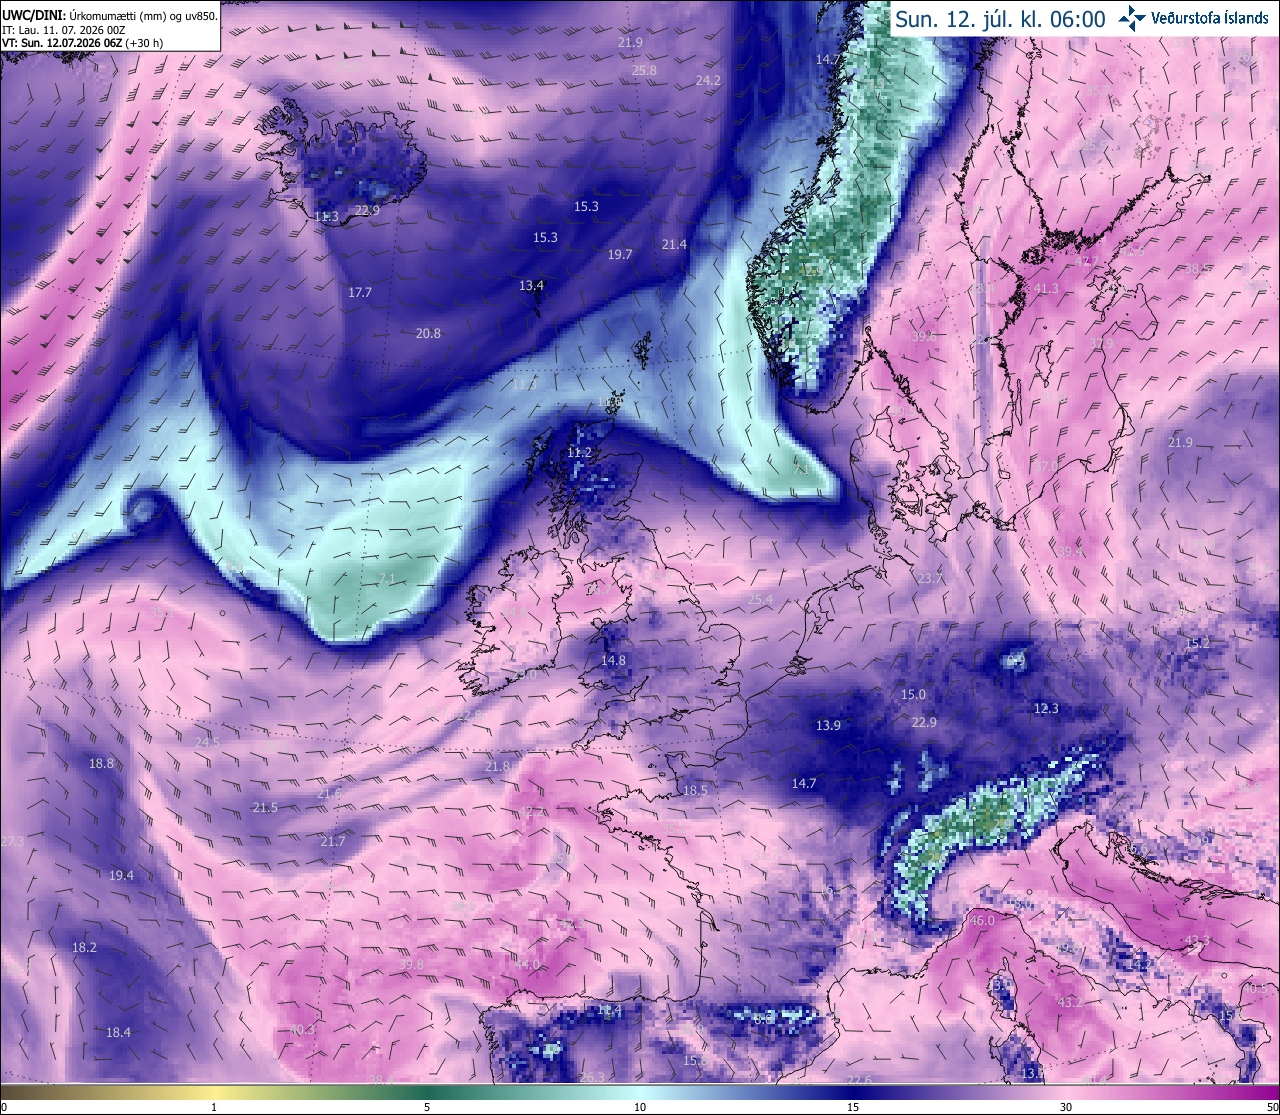Click the 17.7 value label south of Iceland

pos(360,293)
